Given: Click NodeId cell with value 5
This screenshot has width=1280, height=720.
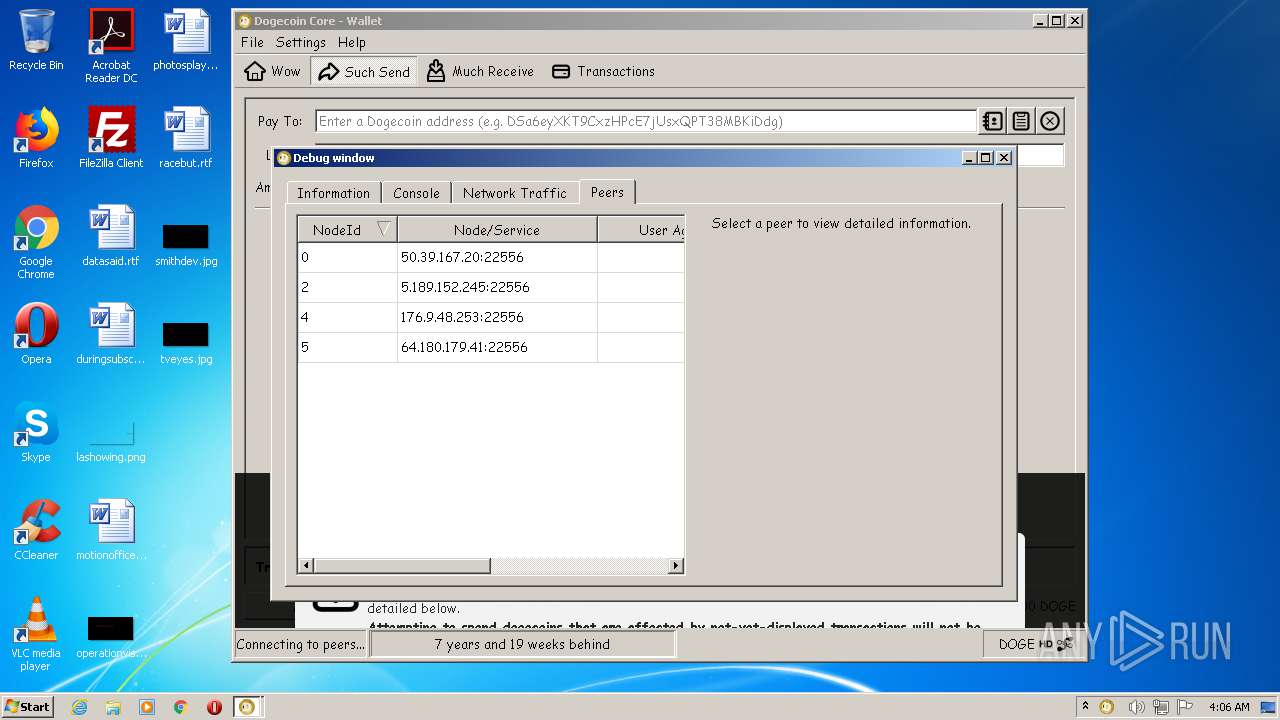Looking at the screenshot, I should [x=347, y=347].
